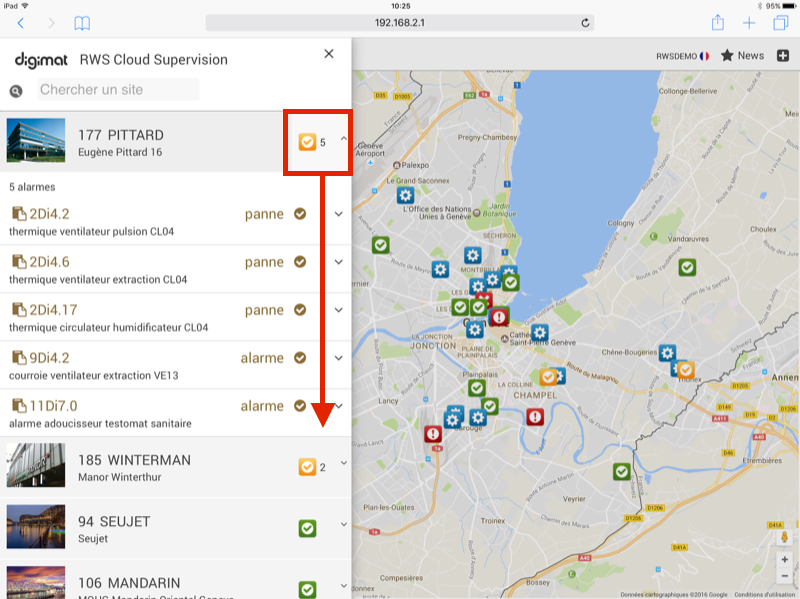Screen dimensions: 800x599
Task: Switch language via RWSDEMO flag
Action: (683, 56)
